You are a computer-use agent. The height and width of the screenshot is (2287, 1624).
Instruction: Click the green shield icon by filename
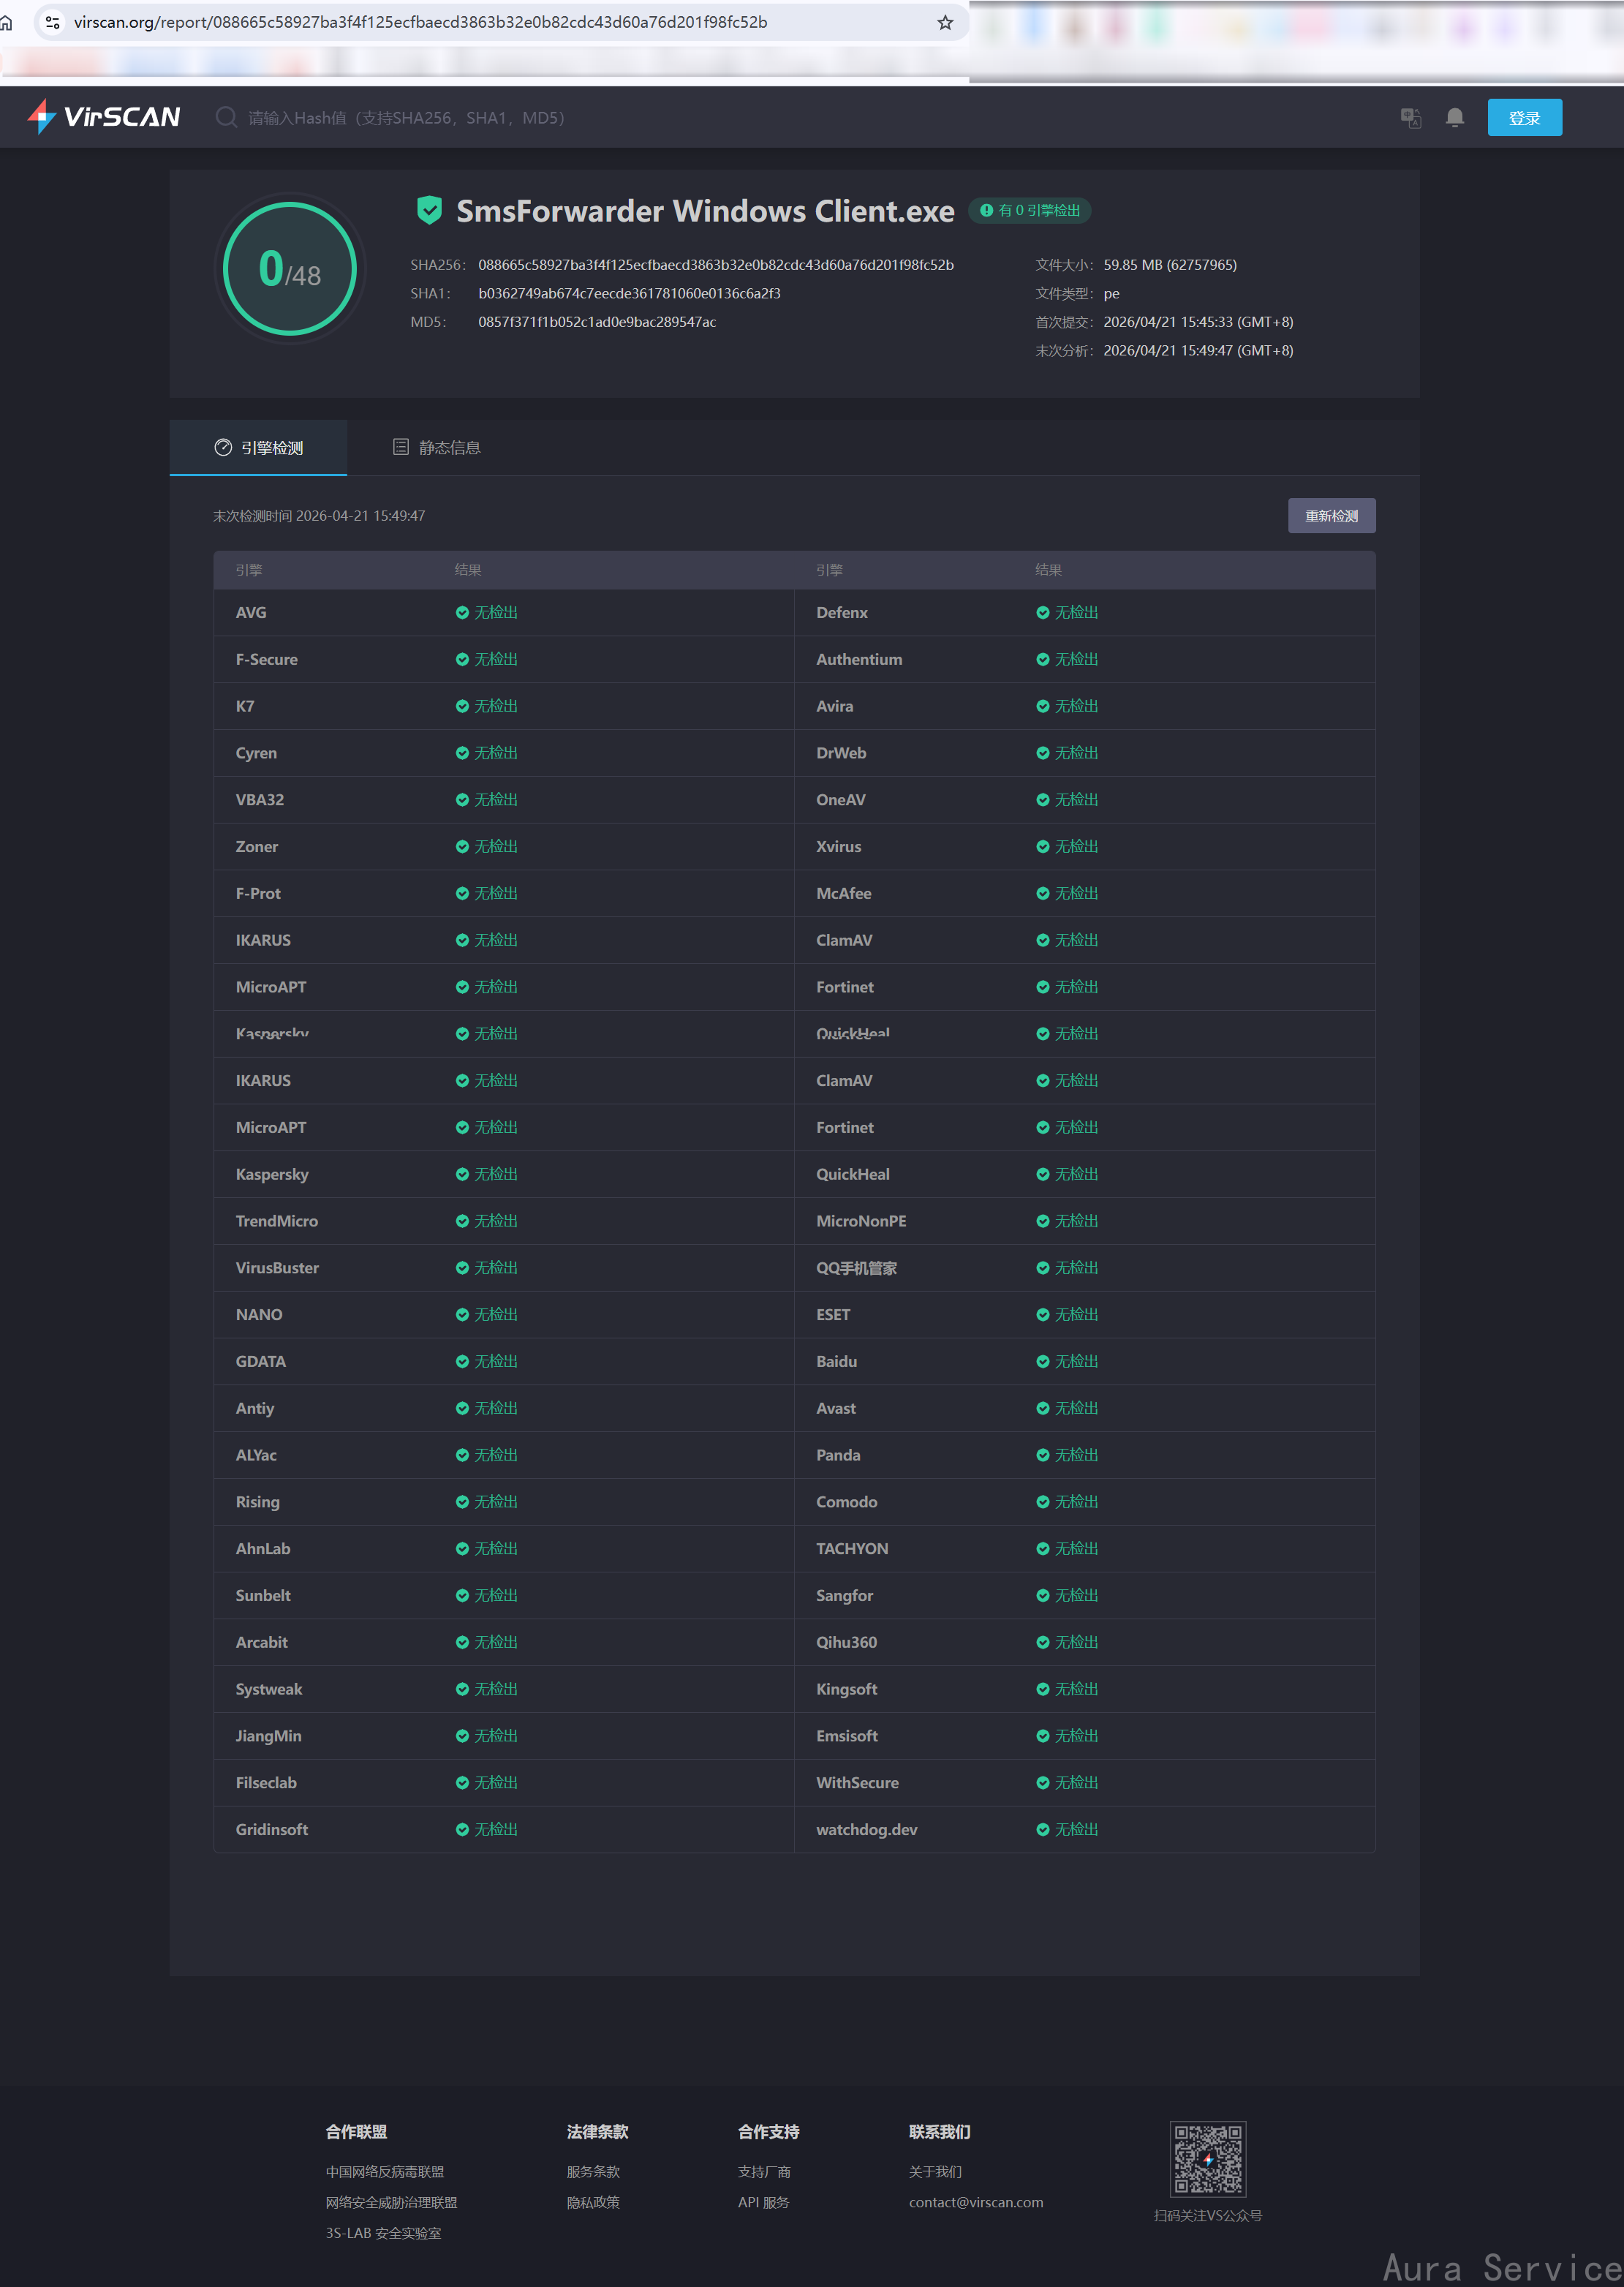(x=429, y=210)
